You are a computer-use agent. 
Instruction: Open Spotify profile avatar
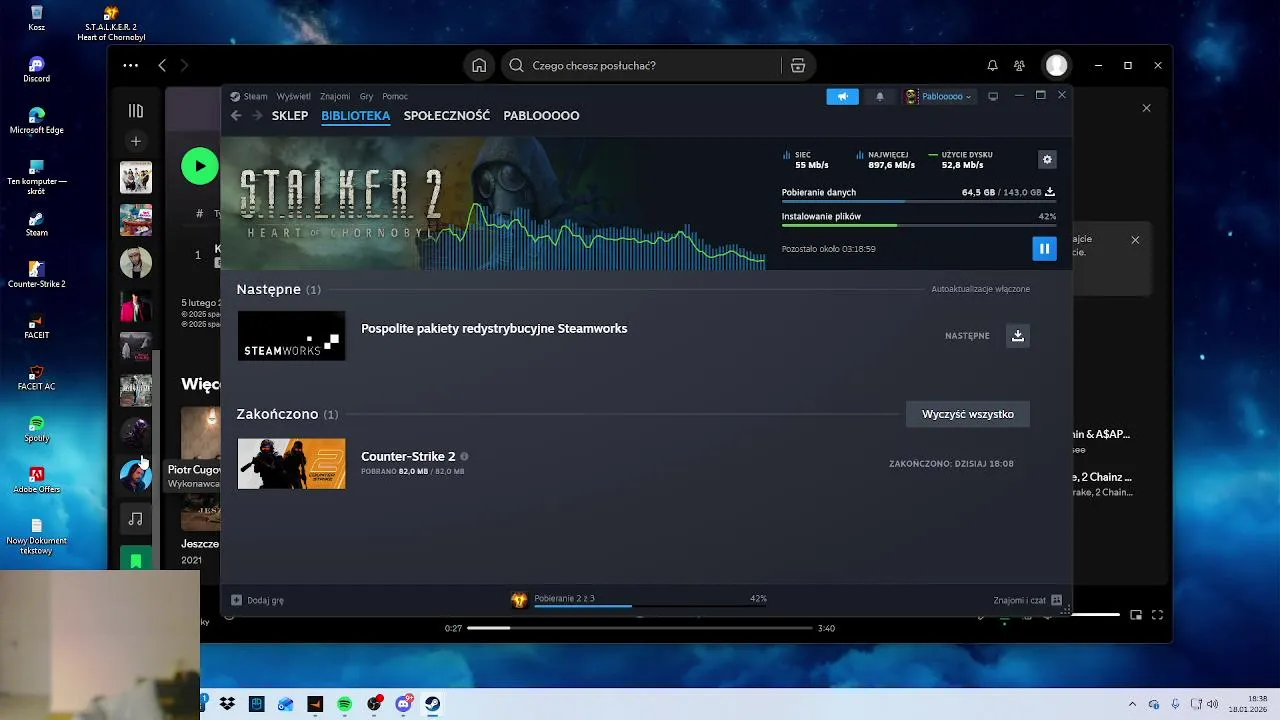pos(1056,65)
